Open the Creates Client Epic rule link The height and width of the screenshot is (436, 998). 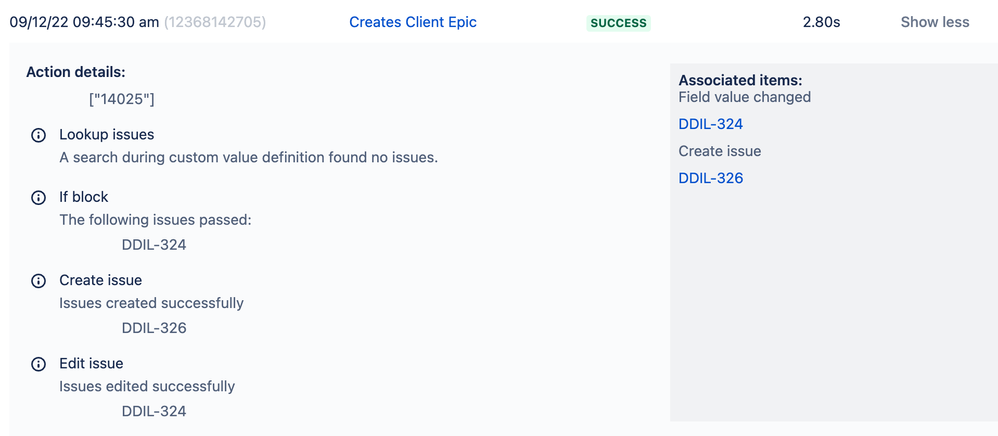[x=412, y=22]
